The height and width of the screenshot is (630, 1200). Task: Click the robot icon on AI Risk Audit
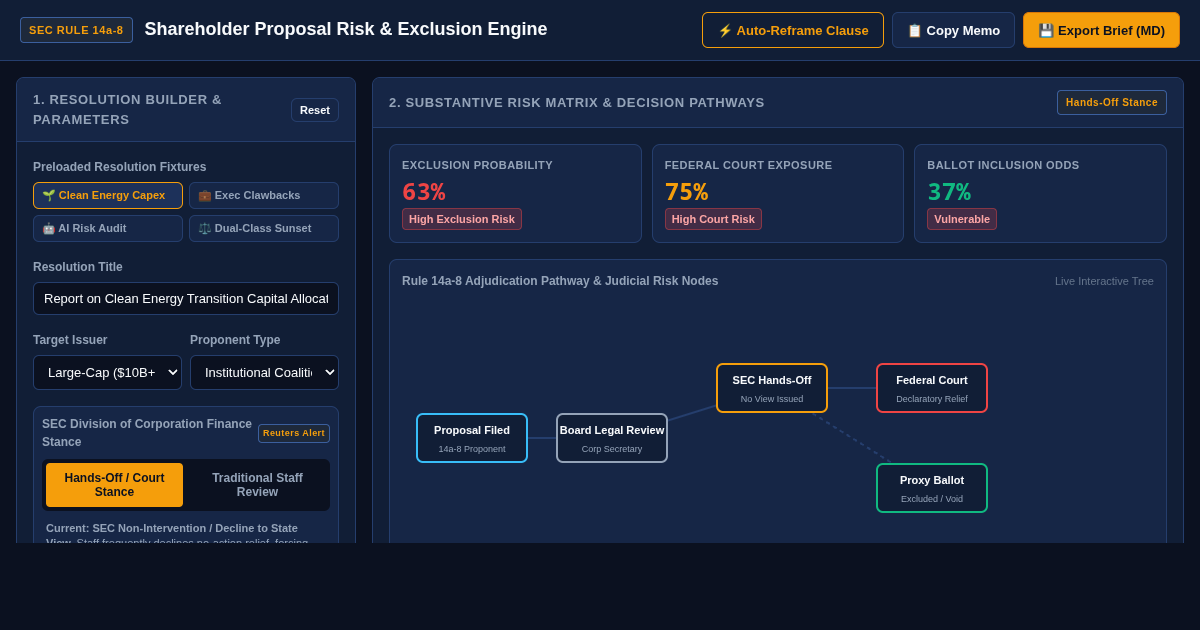(49, 229)
